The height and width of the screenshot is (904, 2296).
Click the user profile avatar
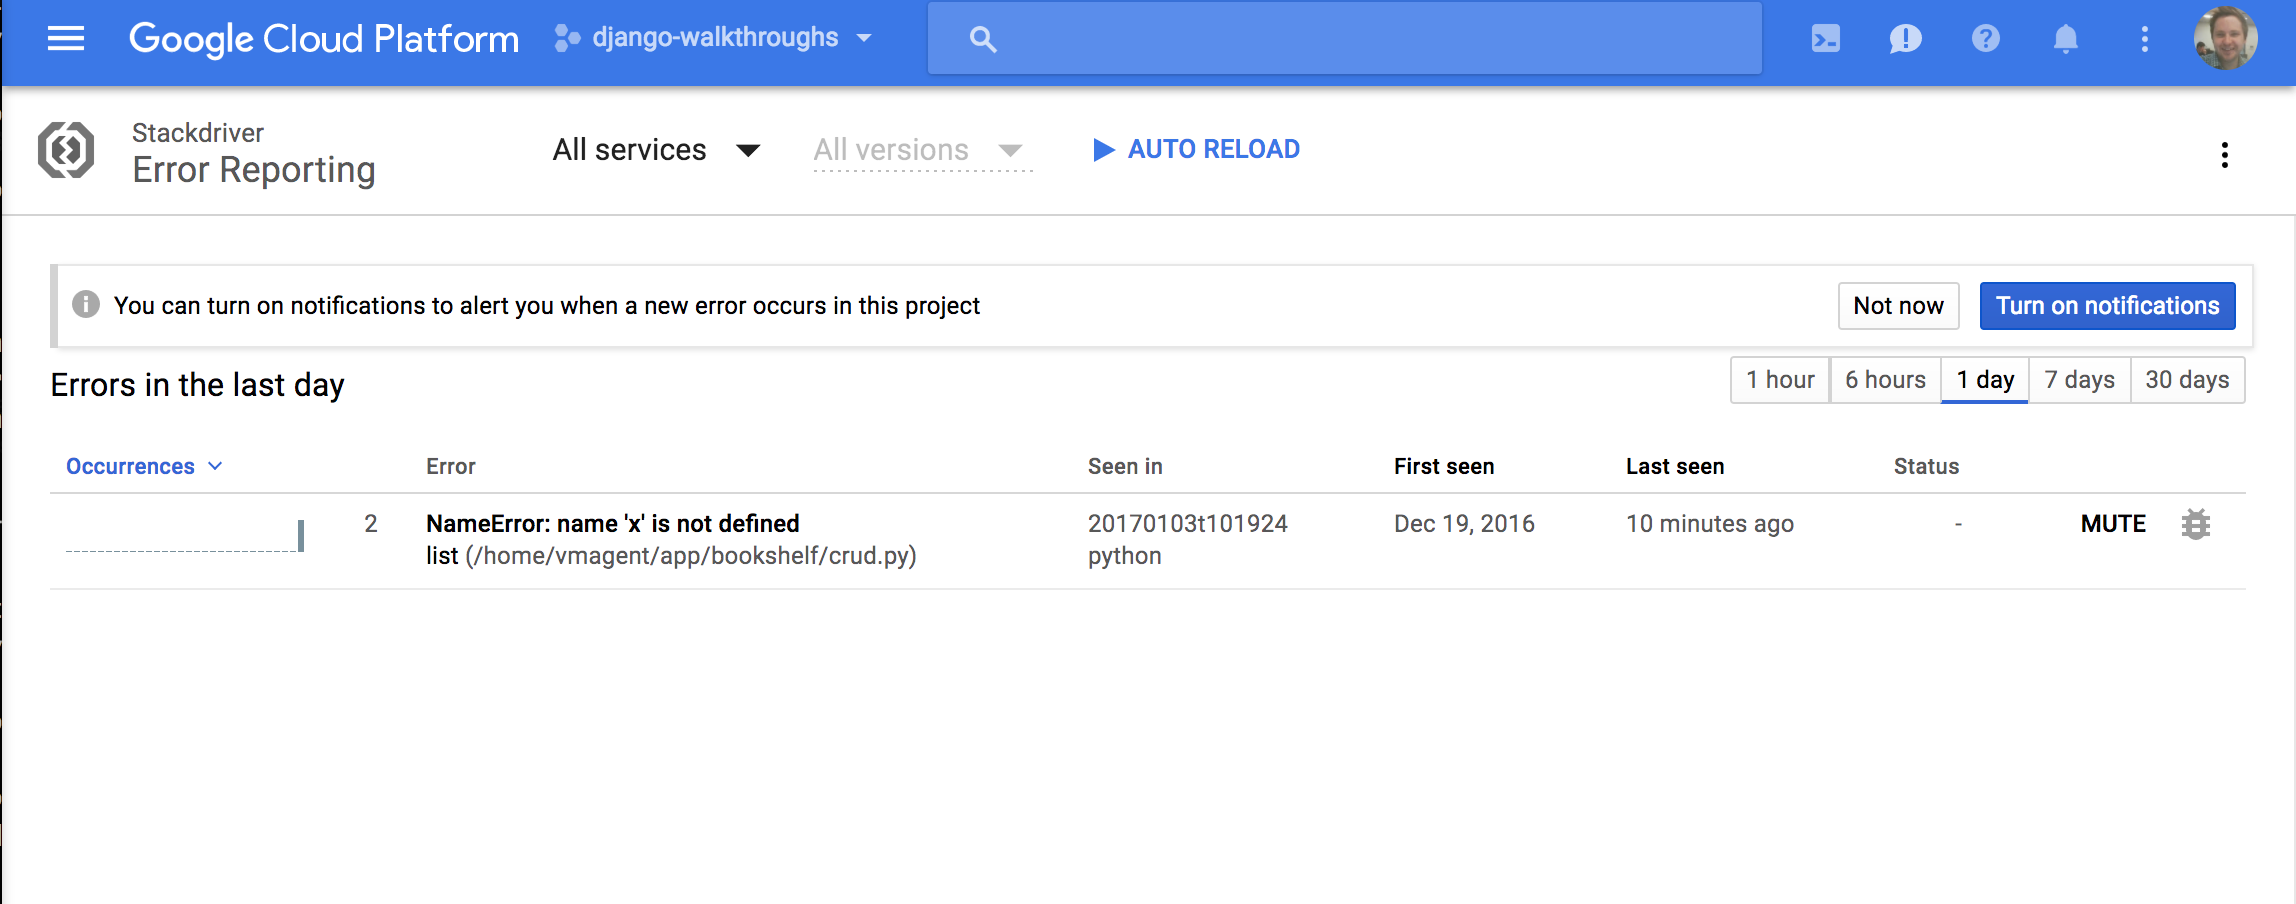[x=2225, y=39]
